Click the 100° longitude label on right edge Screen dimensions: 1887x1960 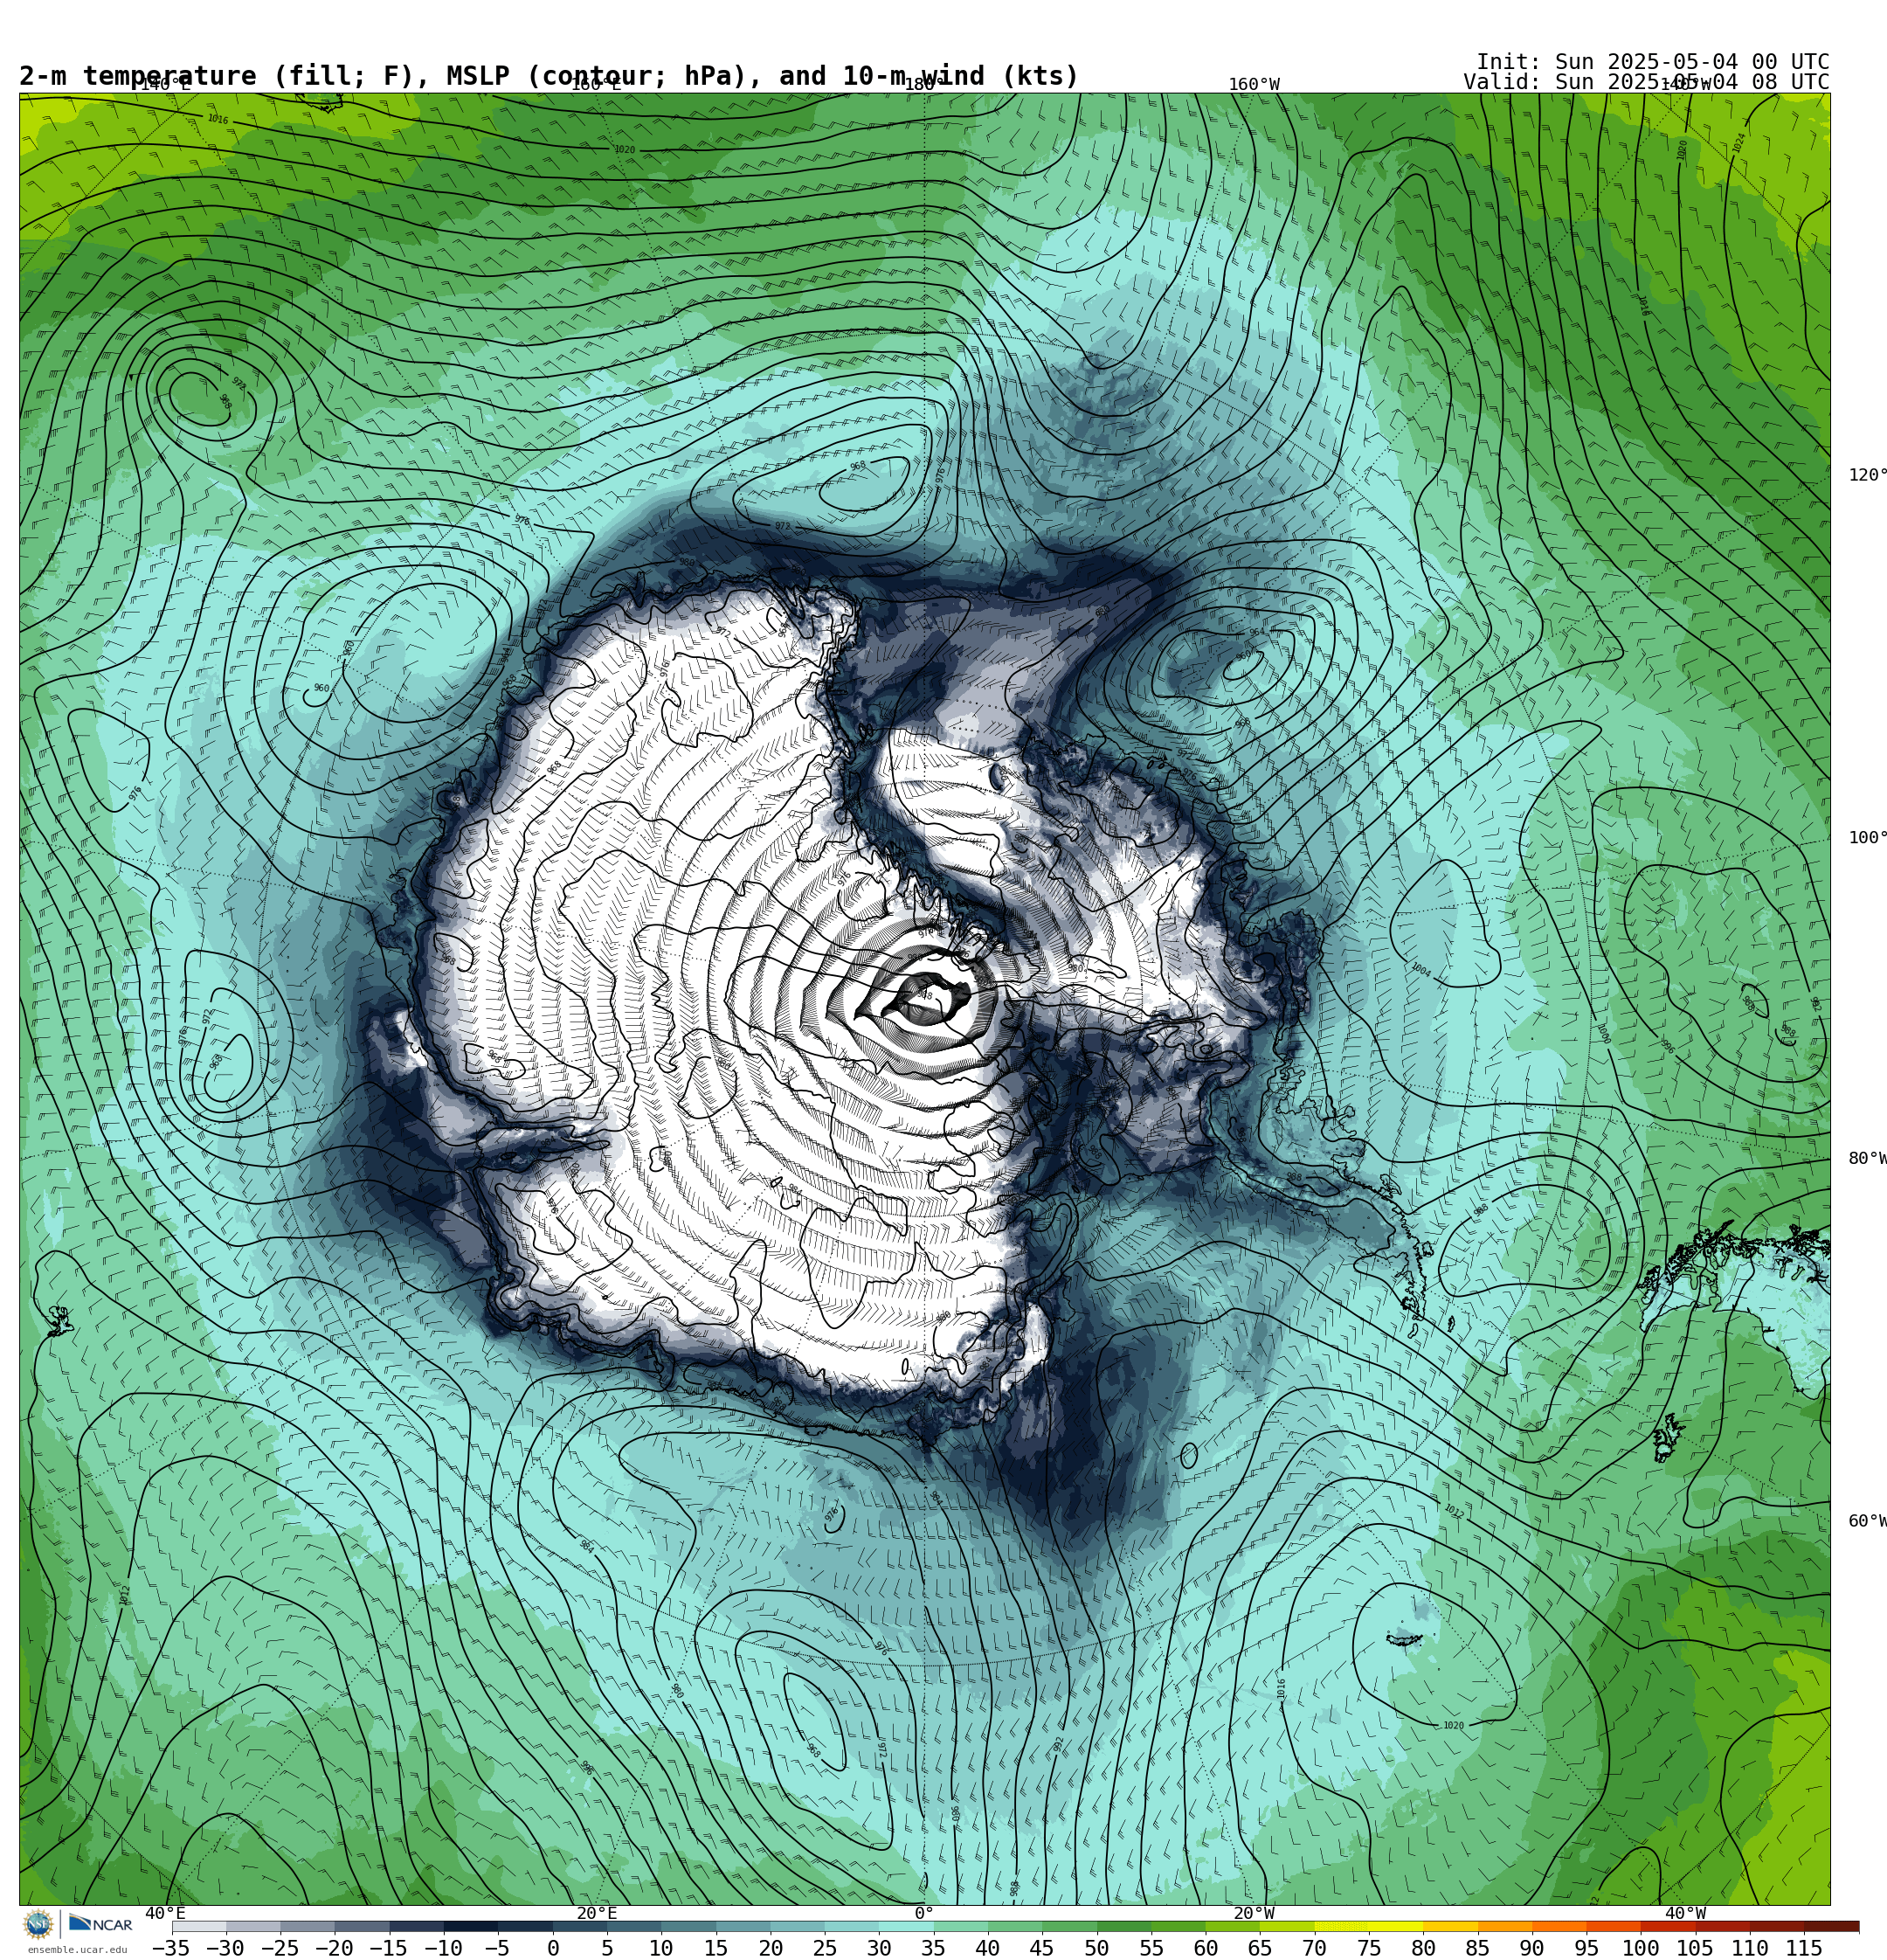point(1867,838)
